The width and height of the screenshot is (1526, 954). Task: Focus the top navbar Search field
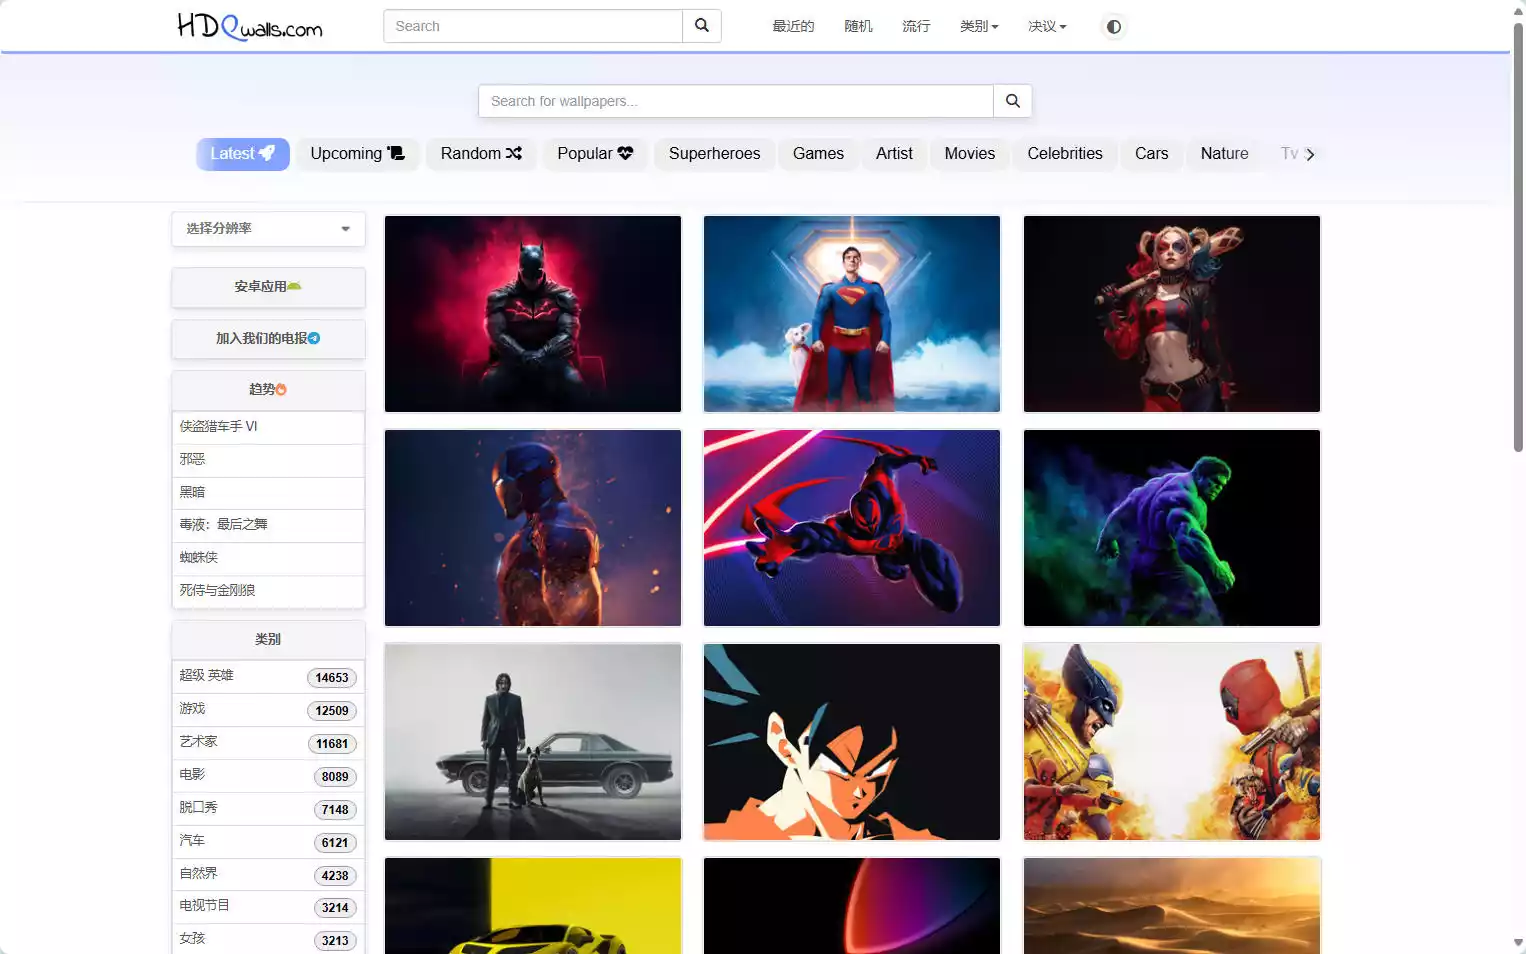(x=533, y=26)
